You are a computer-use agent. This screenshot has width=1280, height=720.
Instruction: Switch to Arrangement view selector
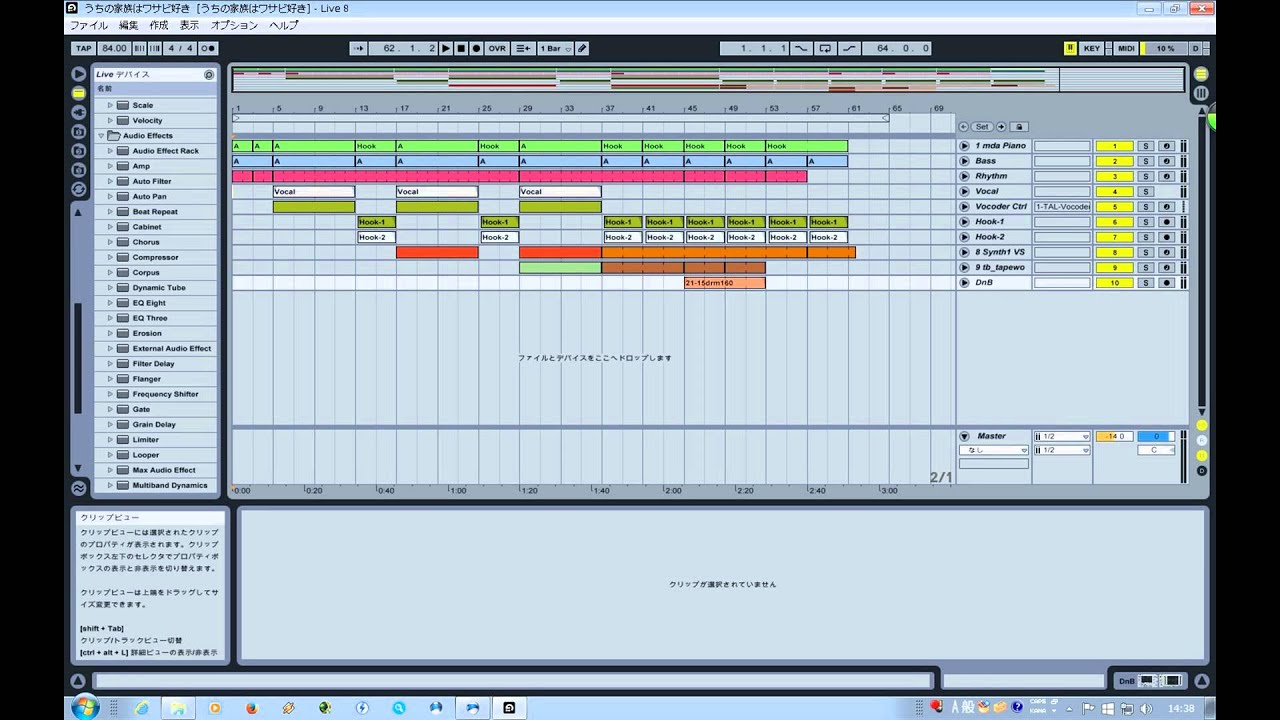point(1201,74)
